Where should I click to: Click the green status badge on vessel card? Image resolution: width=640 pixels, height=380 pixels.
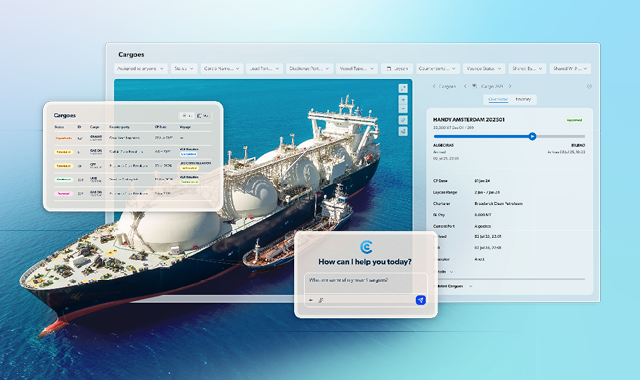coord(574,120)
